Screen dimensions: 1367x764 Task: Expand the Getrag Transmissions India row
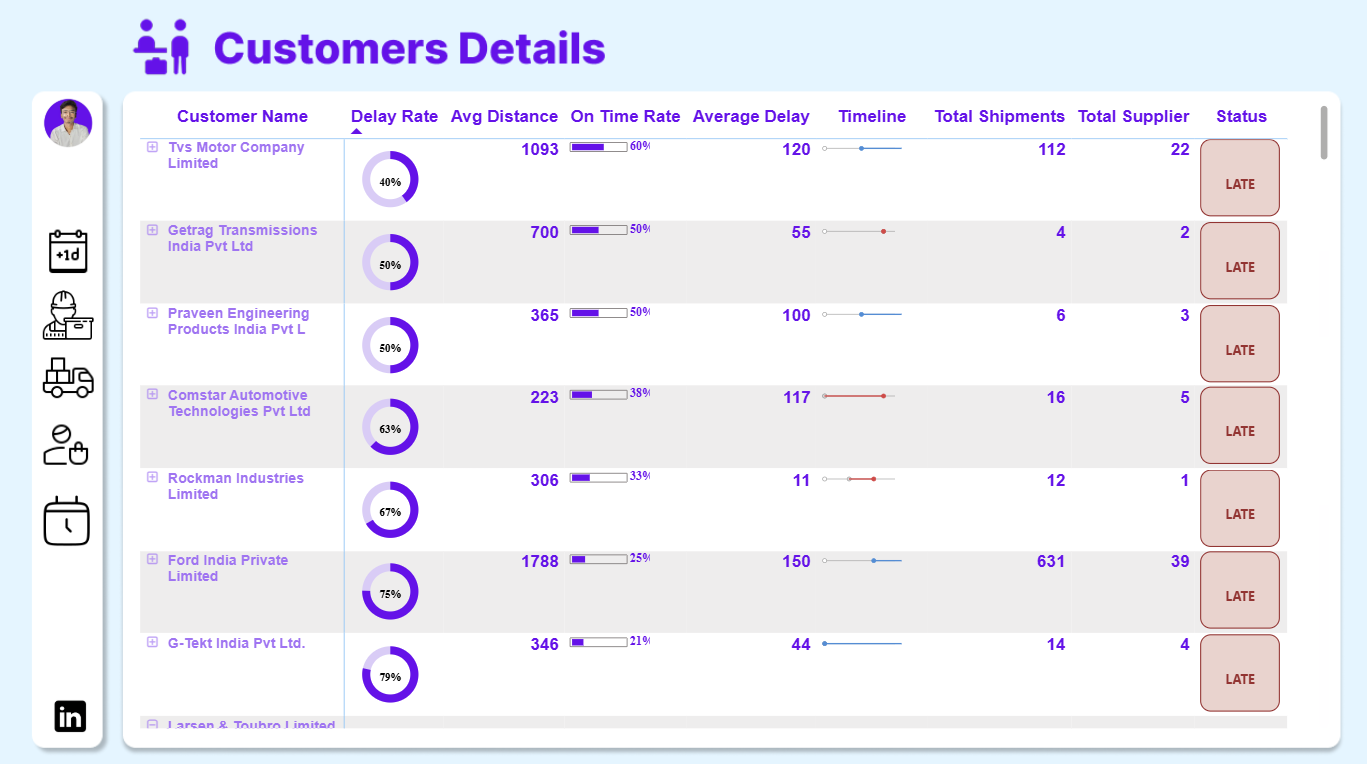pyautogui.click(x=152, y=230)
